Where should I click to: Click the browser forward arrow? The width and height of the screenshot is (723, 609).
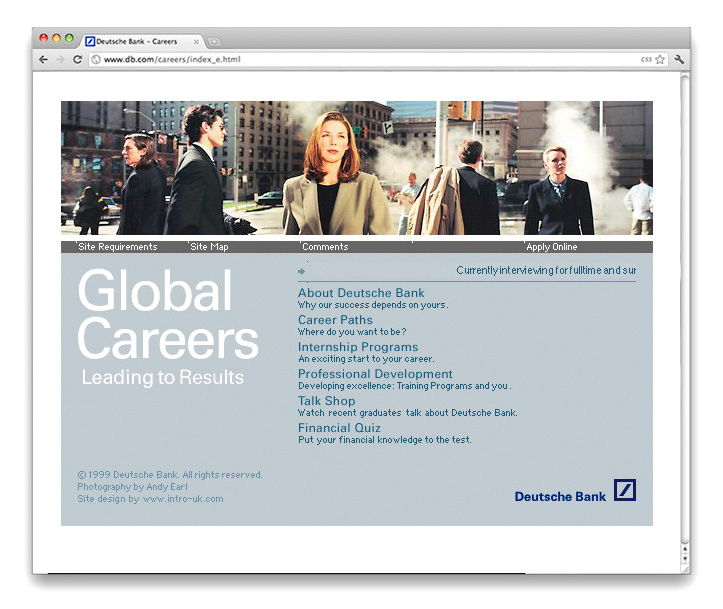(x=60, y=59)
